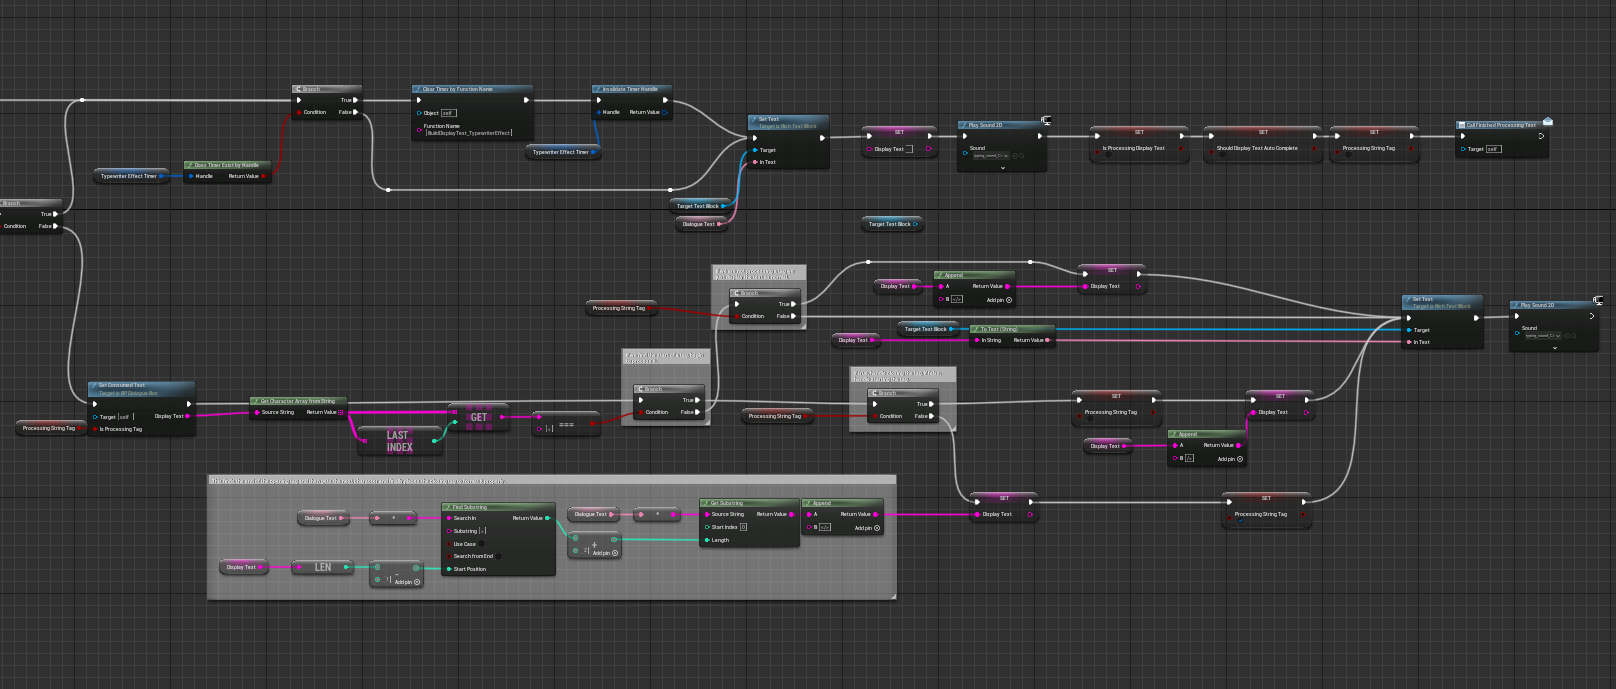Select Display Text variable feeding LEN
This screenshot has width=1616, height=689.
click(x=243, y=567)
